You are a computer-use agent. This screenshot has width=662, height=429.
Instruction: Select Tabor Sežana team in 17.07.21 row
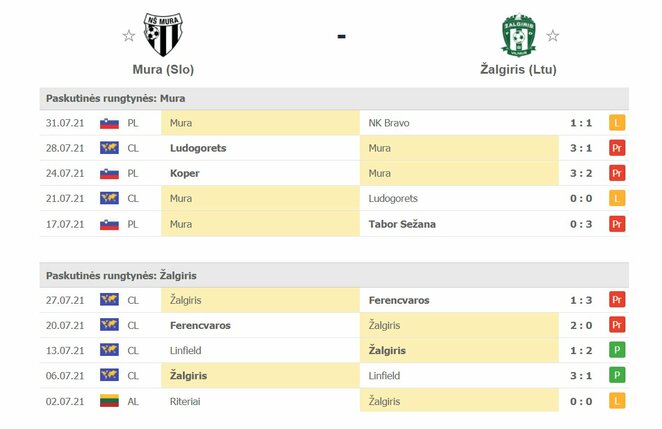point(400,224)
